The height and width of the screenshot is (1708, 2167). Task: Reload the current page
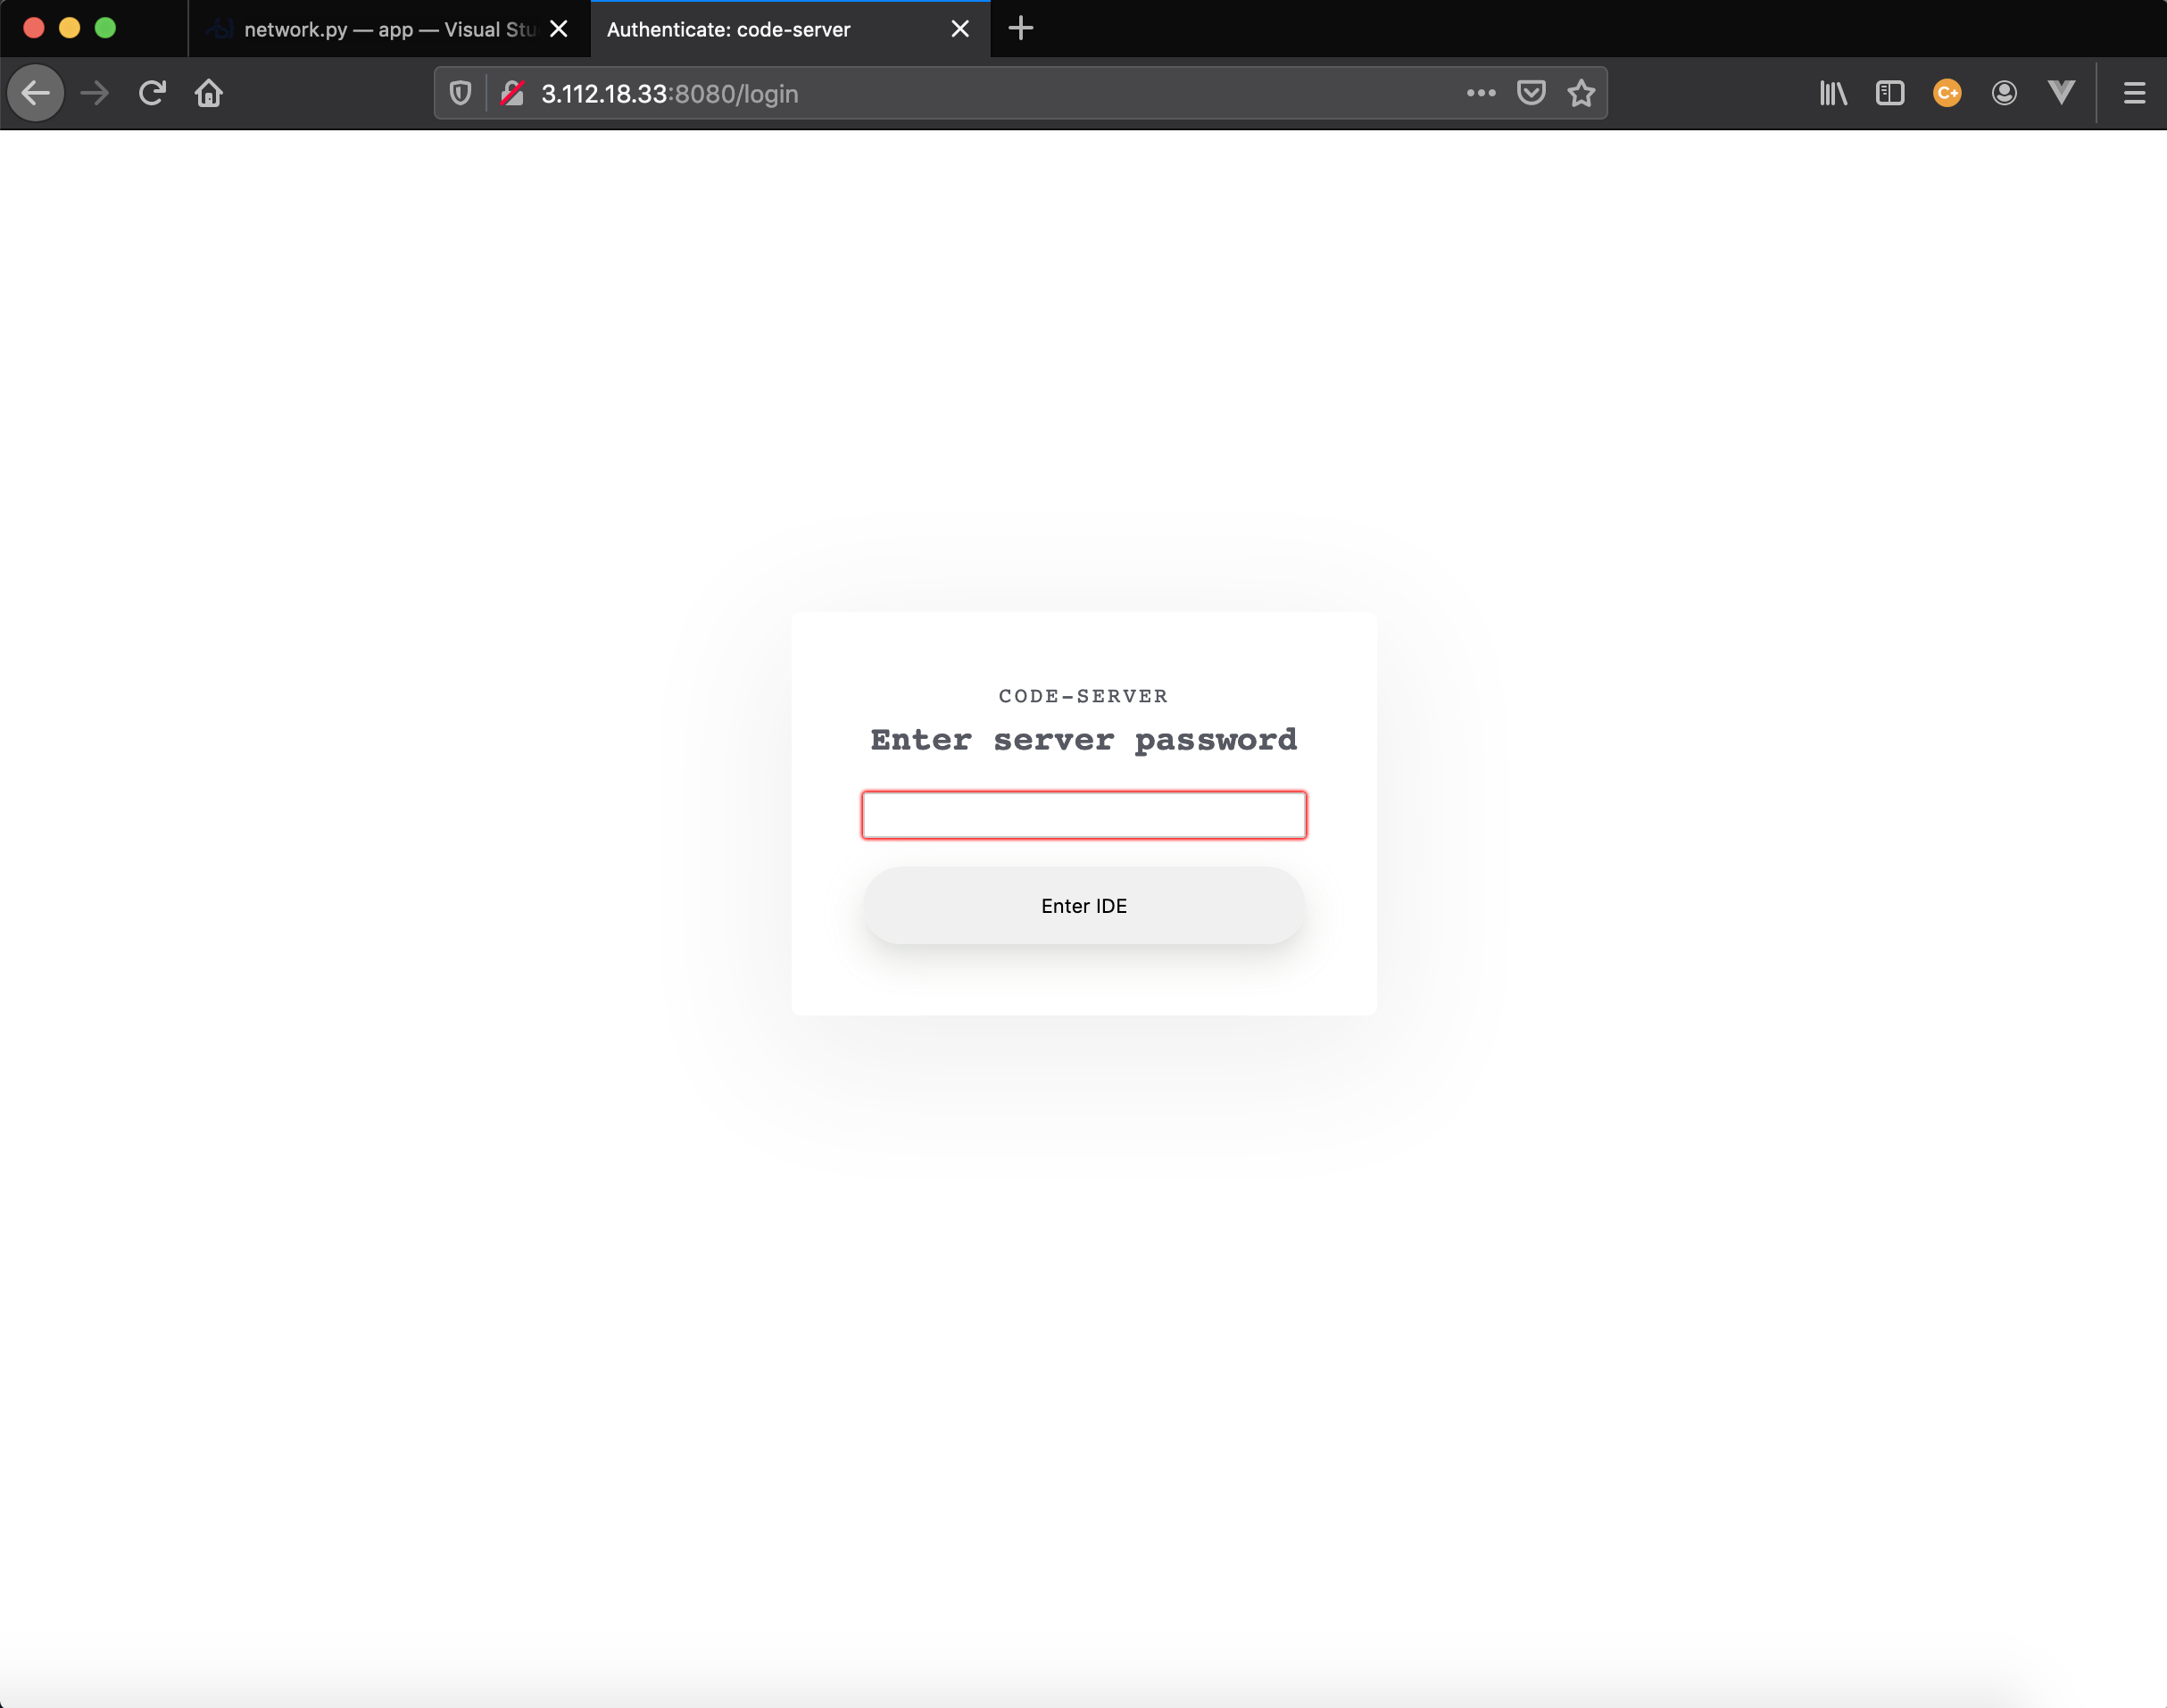point(152,93)
